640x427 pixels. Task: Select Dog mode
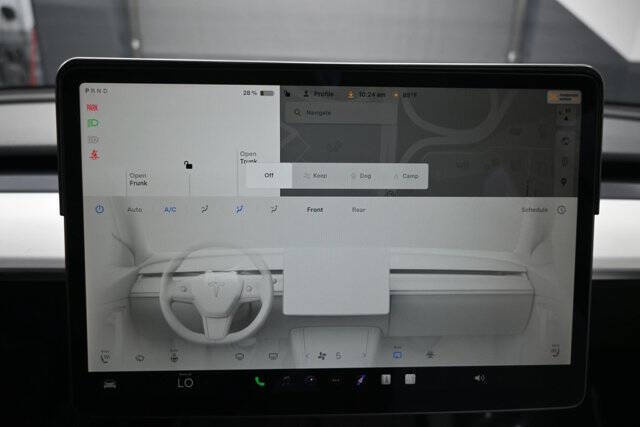tap(361, 176)
